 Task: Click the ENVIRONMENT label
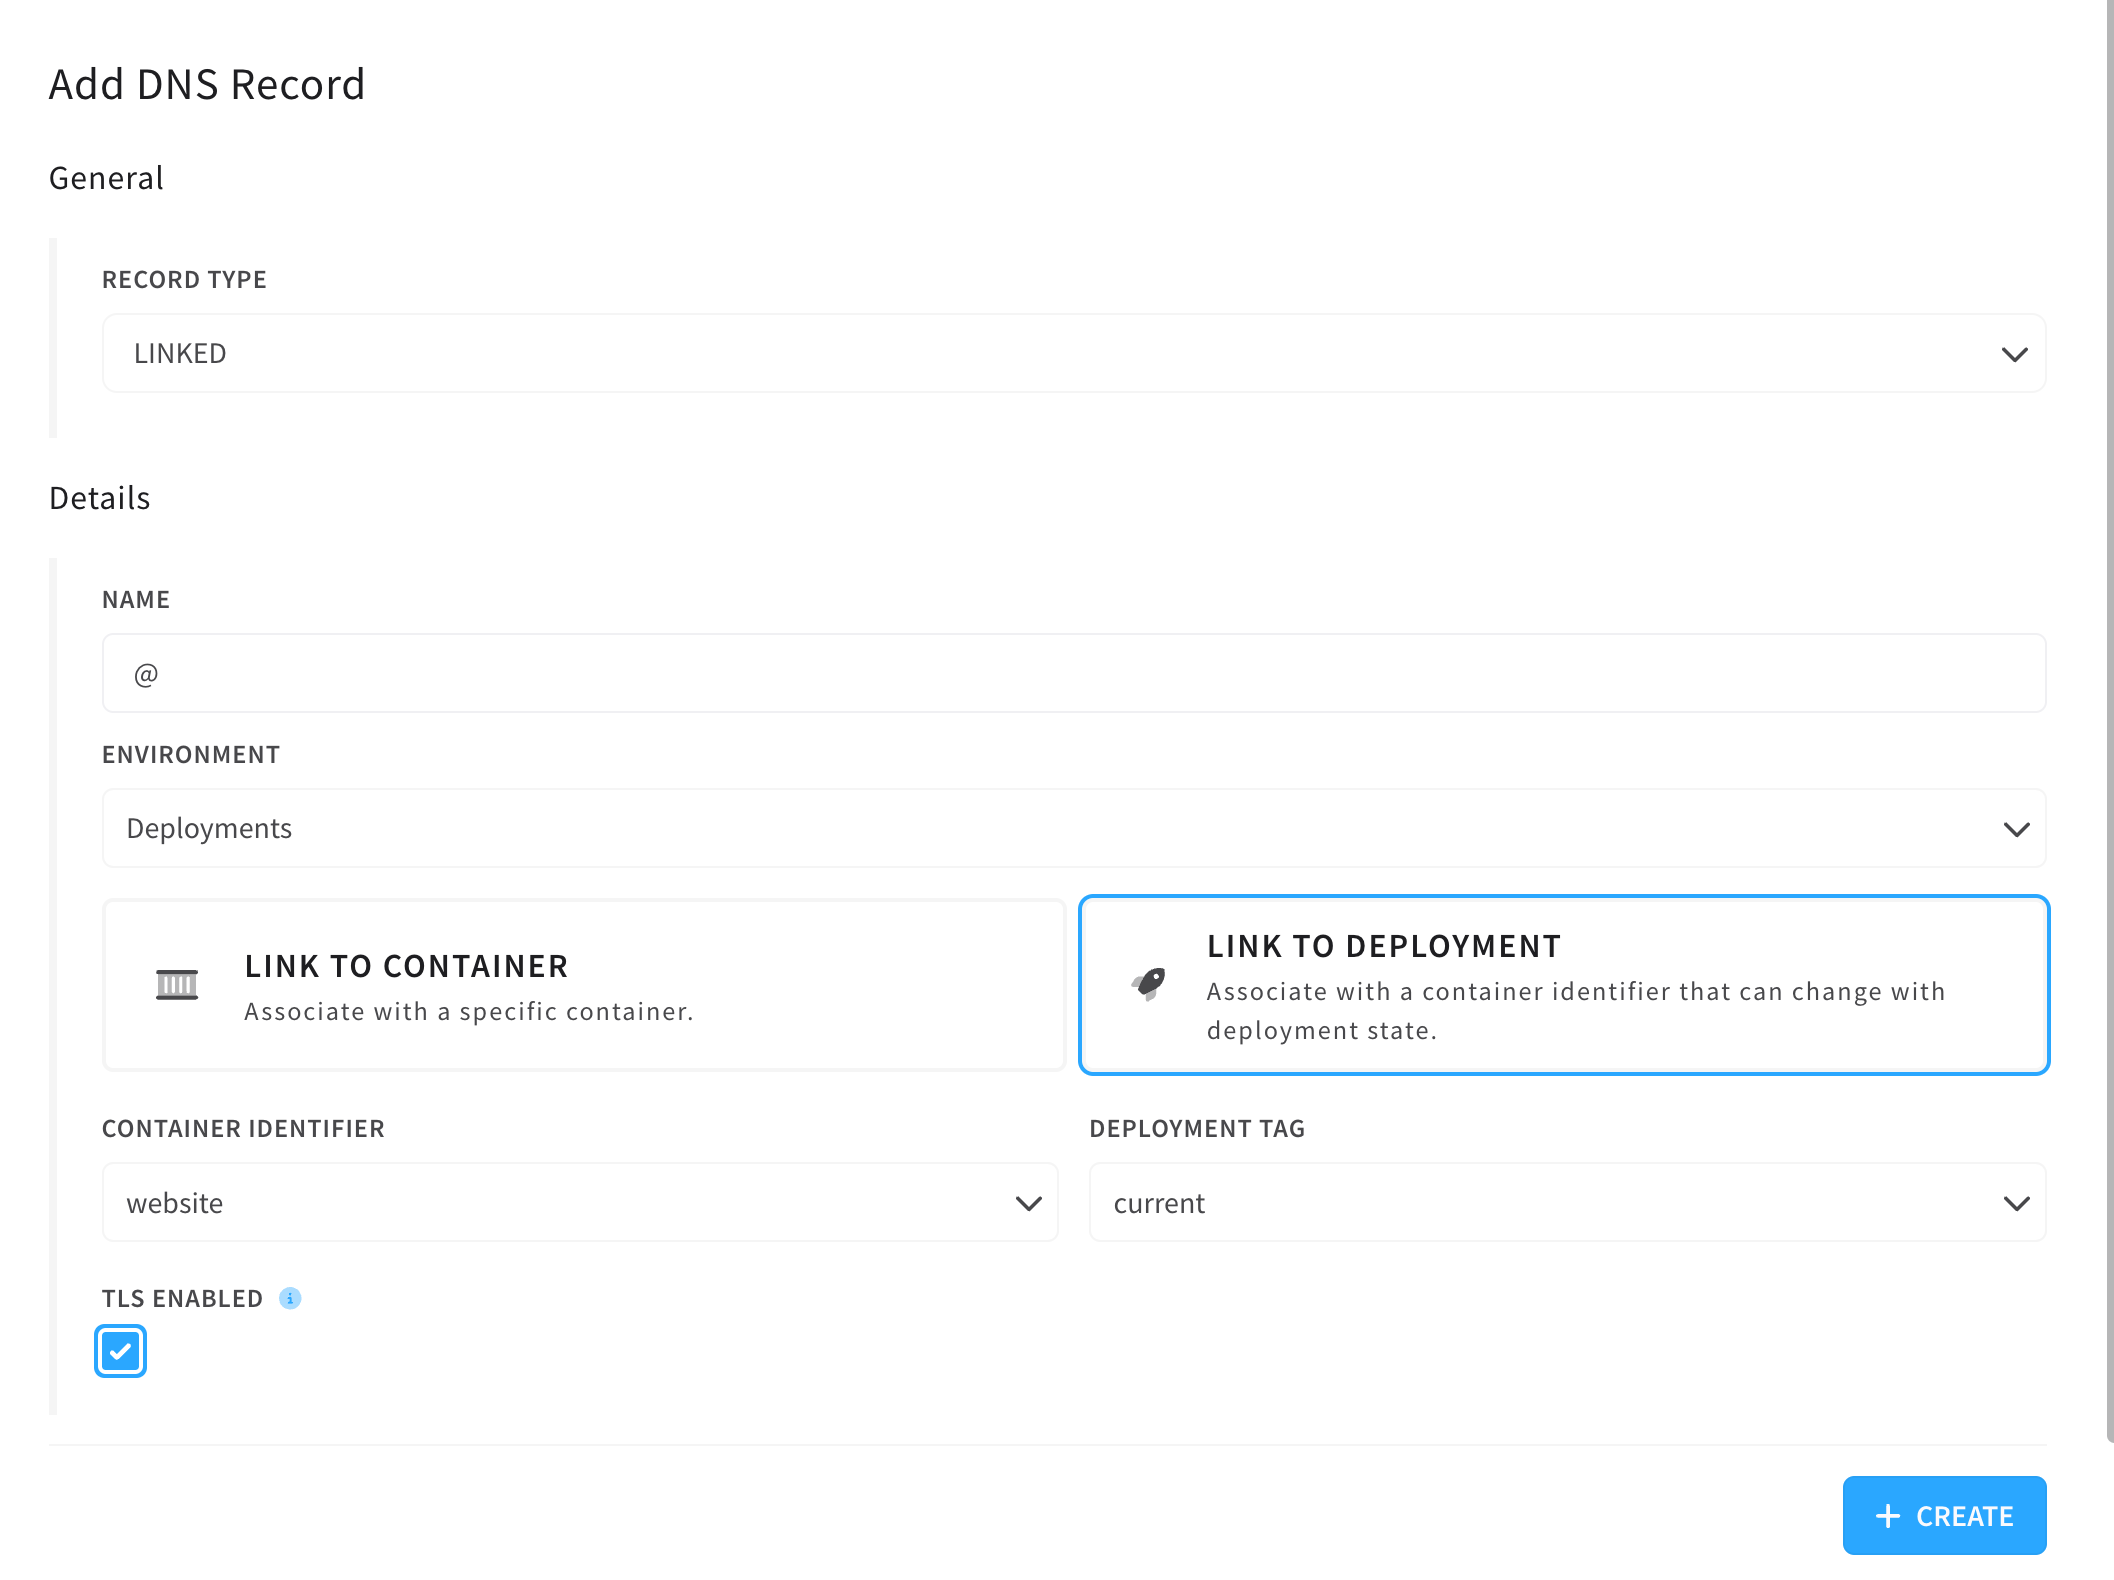coord(191,754)
